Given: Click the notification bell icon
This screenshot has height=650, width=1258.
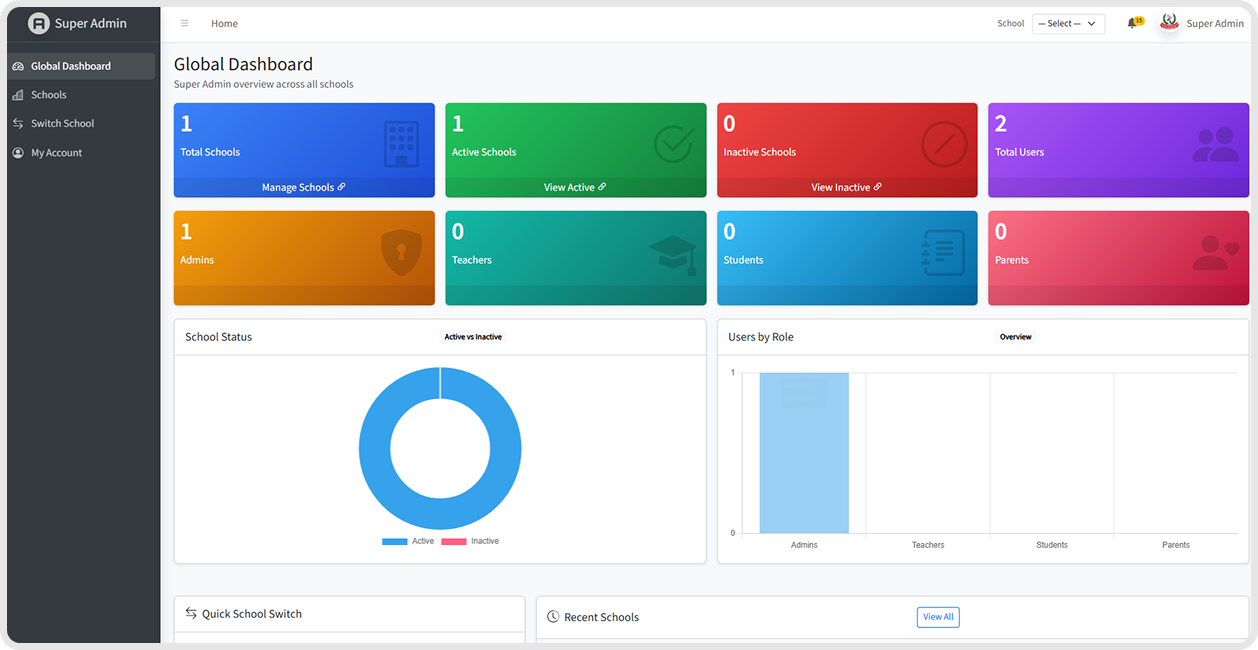Looking at the screenshot, I should click(1132, 24).
